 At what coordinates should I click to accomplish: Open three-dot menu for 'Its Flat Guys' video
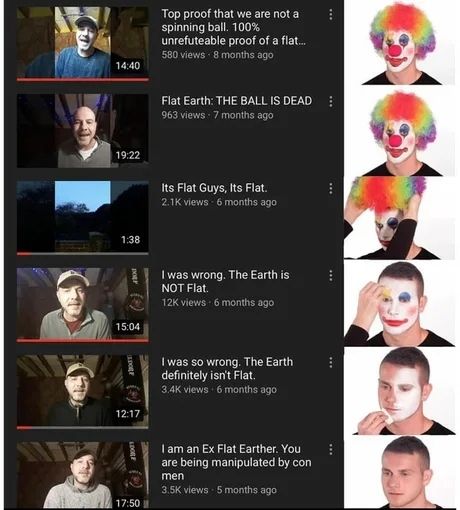tap(330, 188)
